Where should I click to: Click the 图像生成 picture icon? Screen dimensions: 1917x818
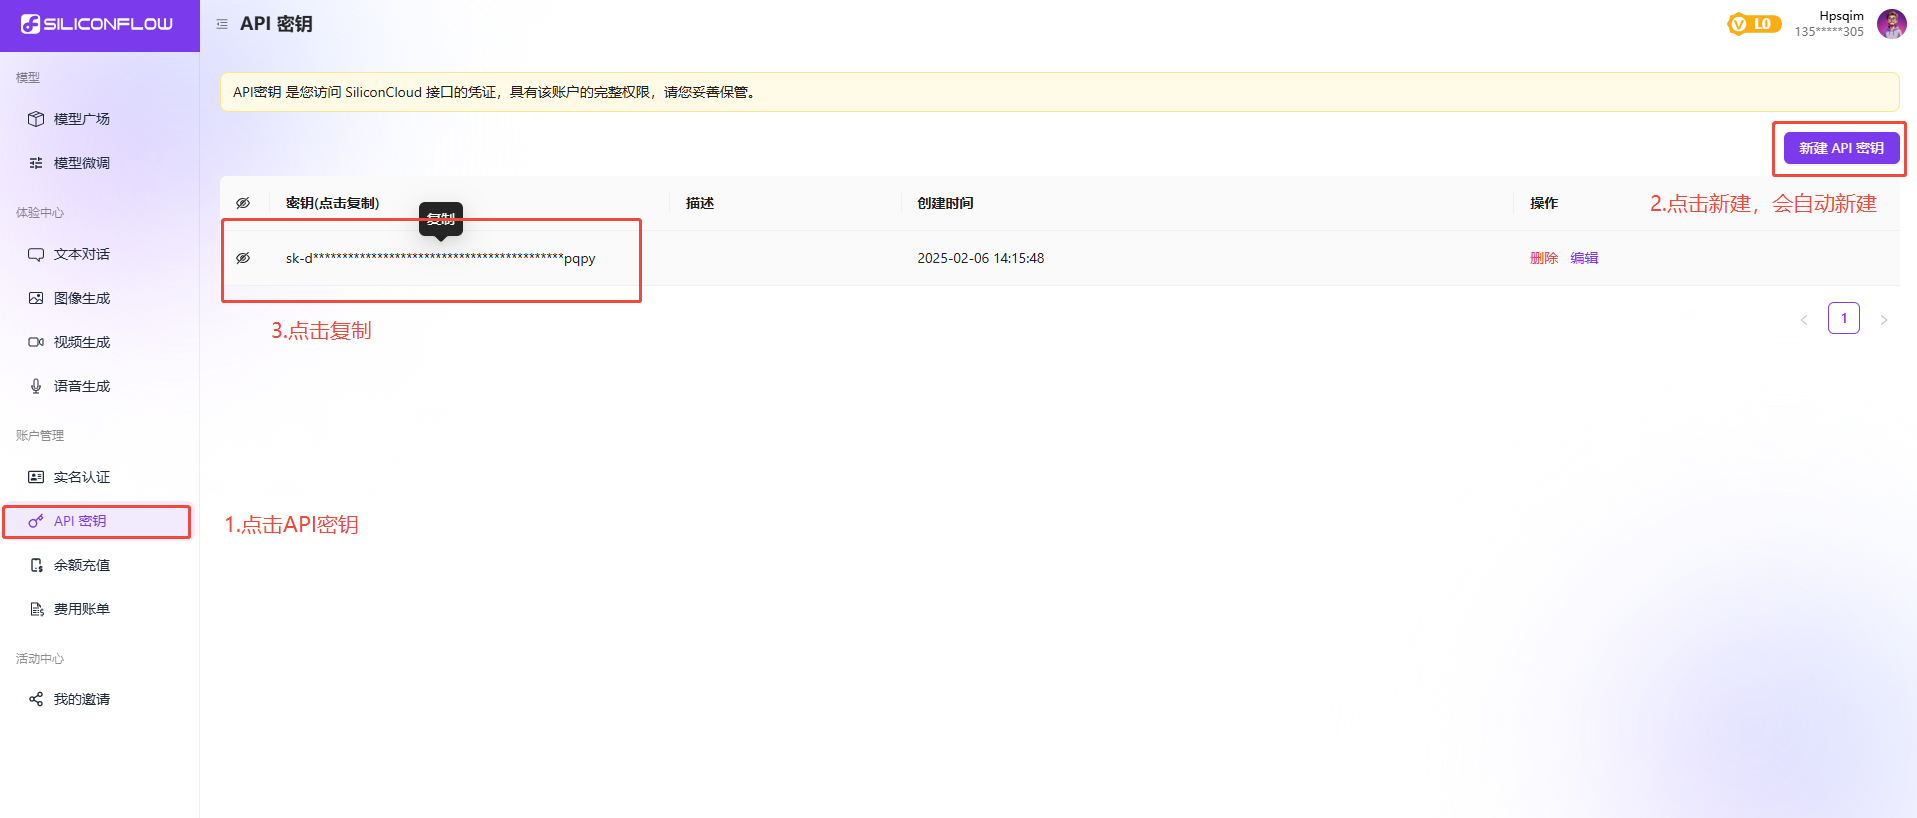36,298
